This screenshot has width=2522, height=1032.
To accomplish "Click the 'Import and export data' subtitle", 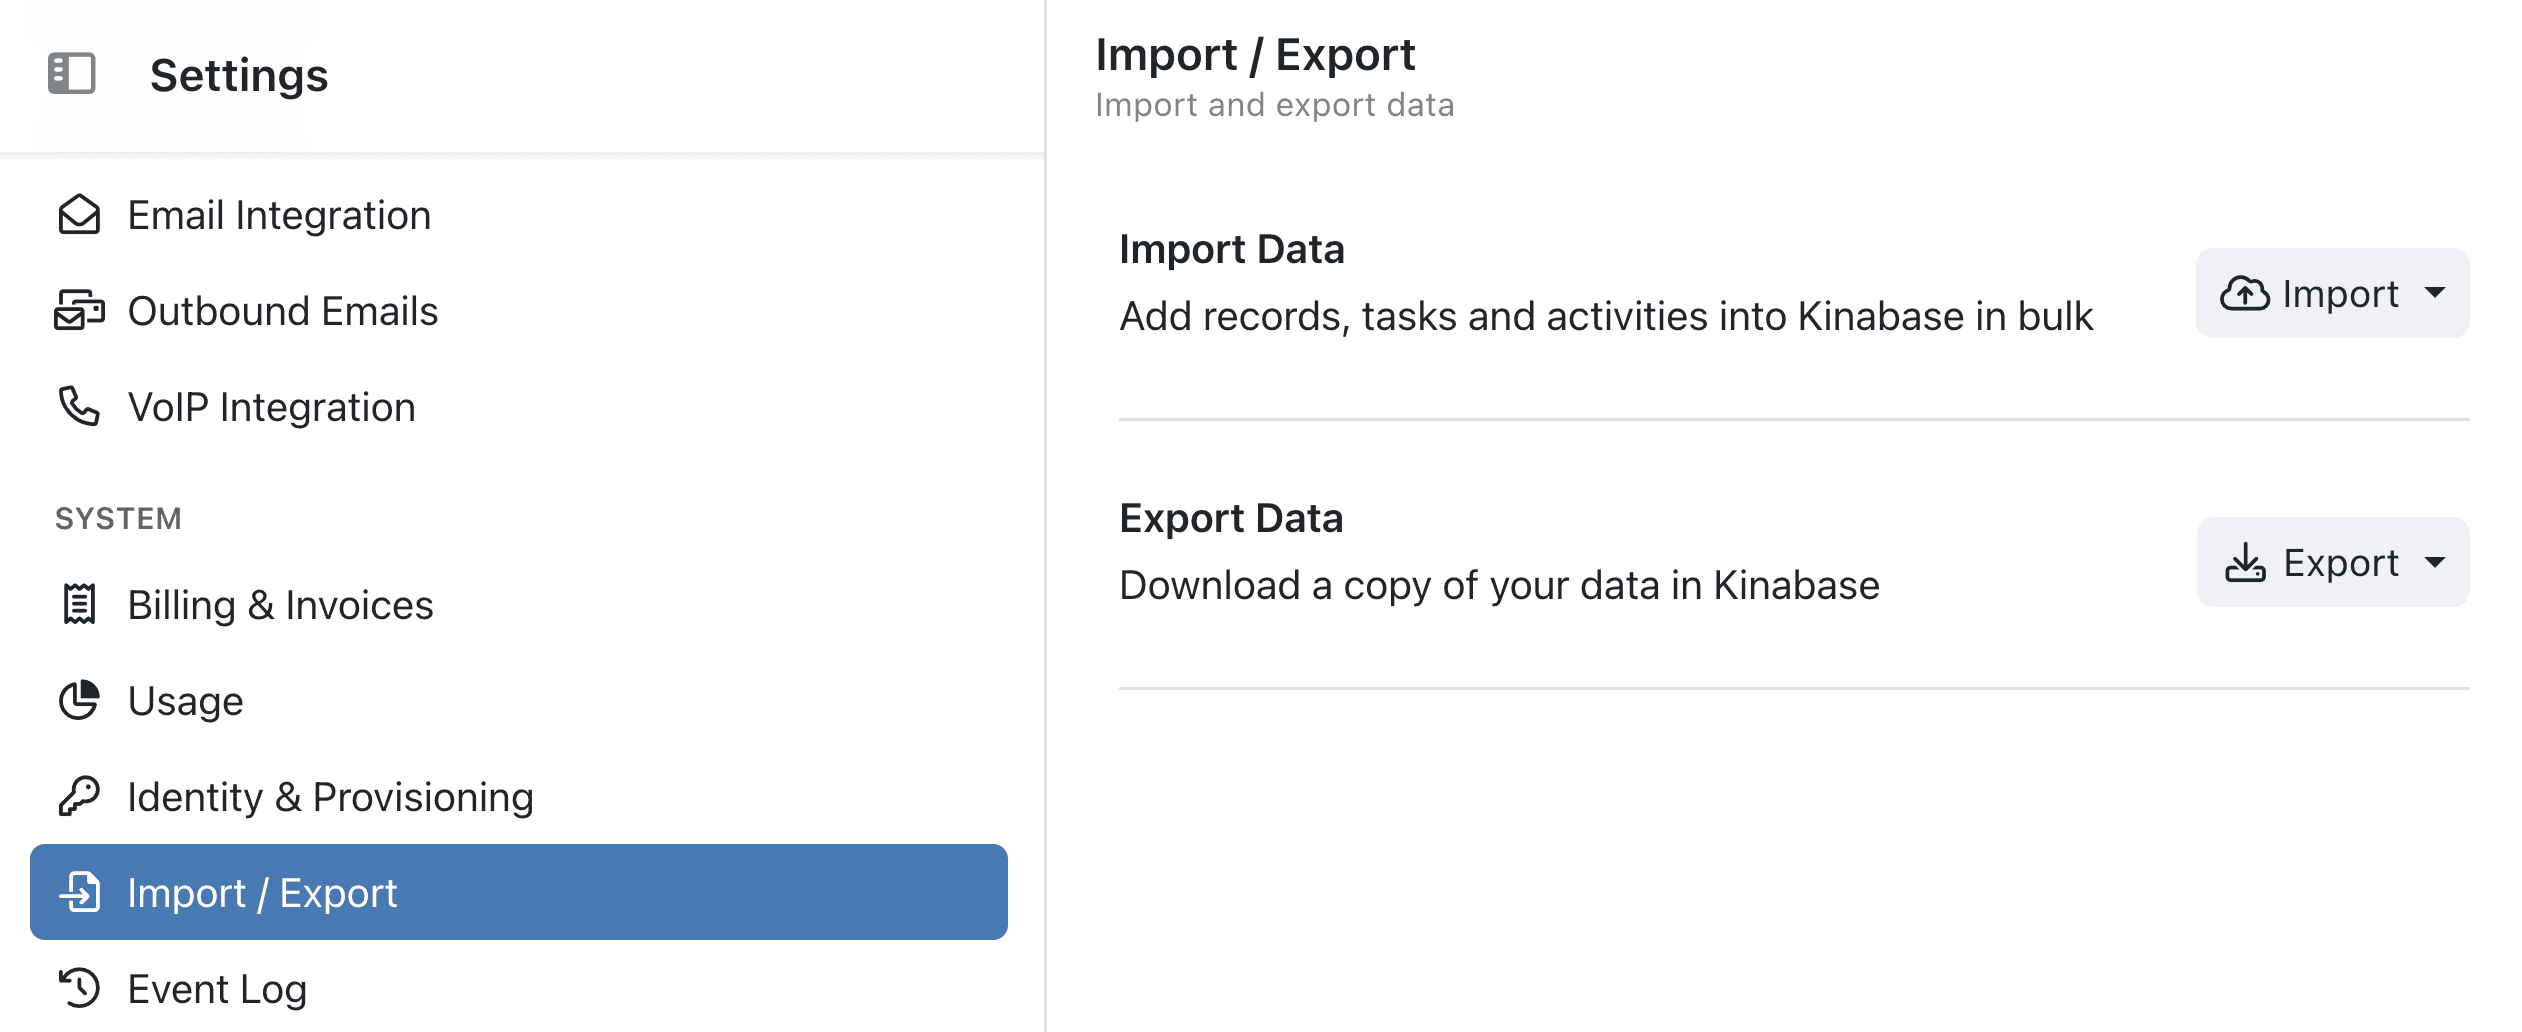I will [x=1275, y=105].
